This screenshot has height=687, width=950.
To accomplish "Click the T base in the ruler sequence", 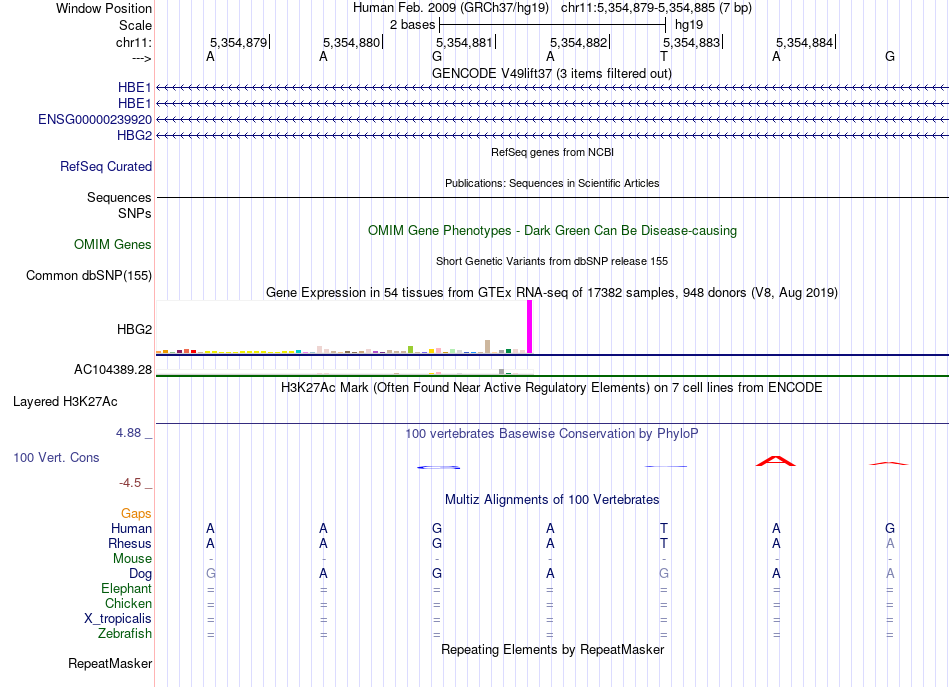I will pyautogui.click(x=663, y=56).
